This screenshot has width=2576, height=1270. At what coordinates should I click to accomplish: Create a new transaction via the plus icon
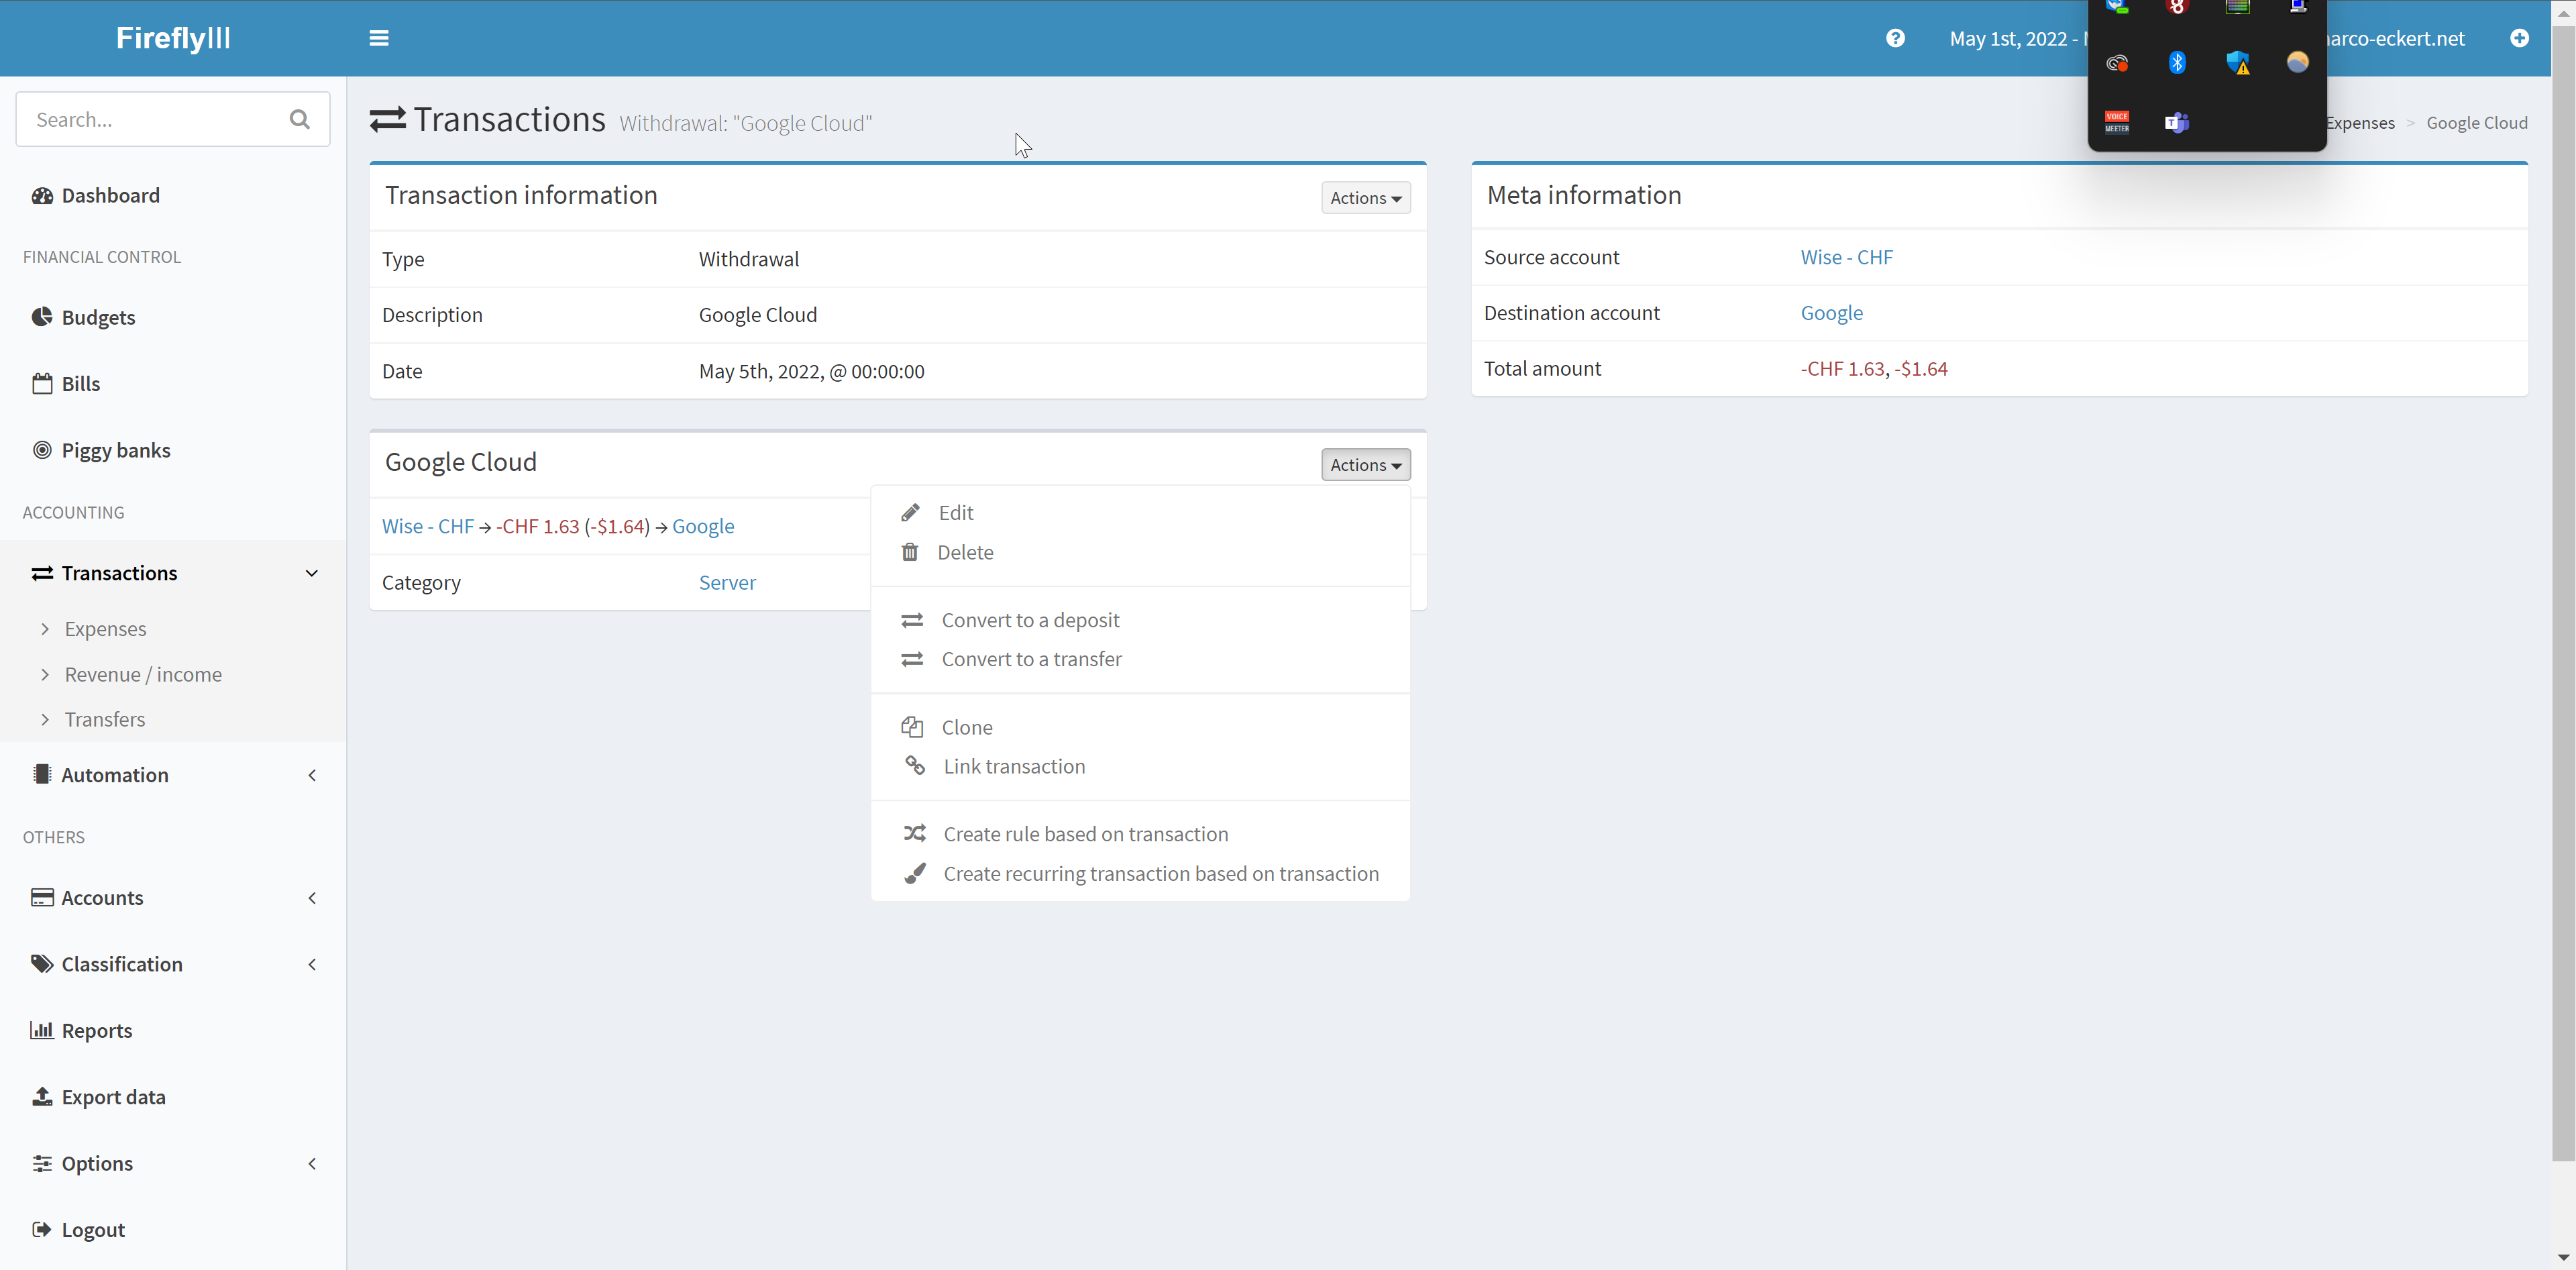(x=2519, y=38)
